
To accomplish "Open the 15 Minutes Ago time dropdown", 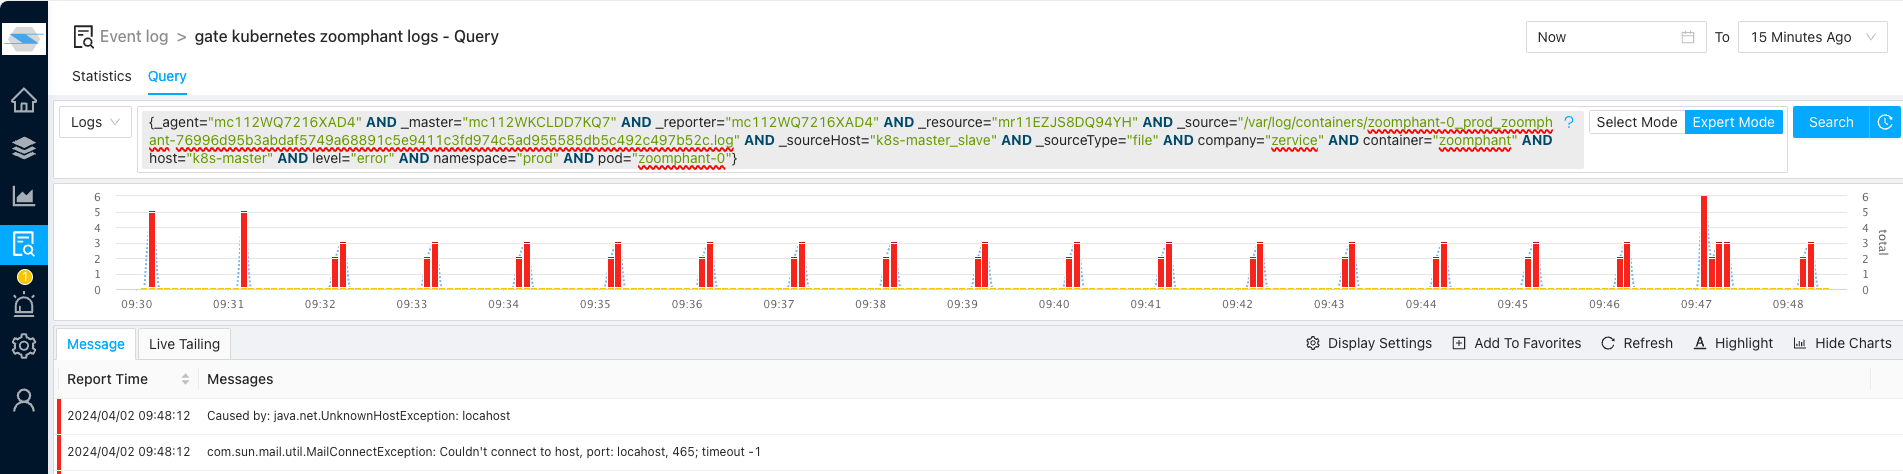I will pos(1812,37).
